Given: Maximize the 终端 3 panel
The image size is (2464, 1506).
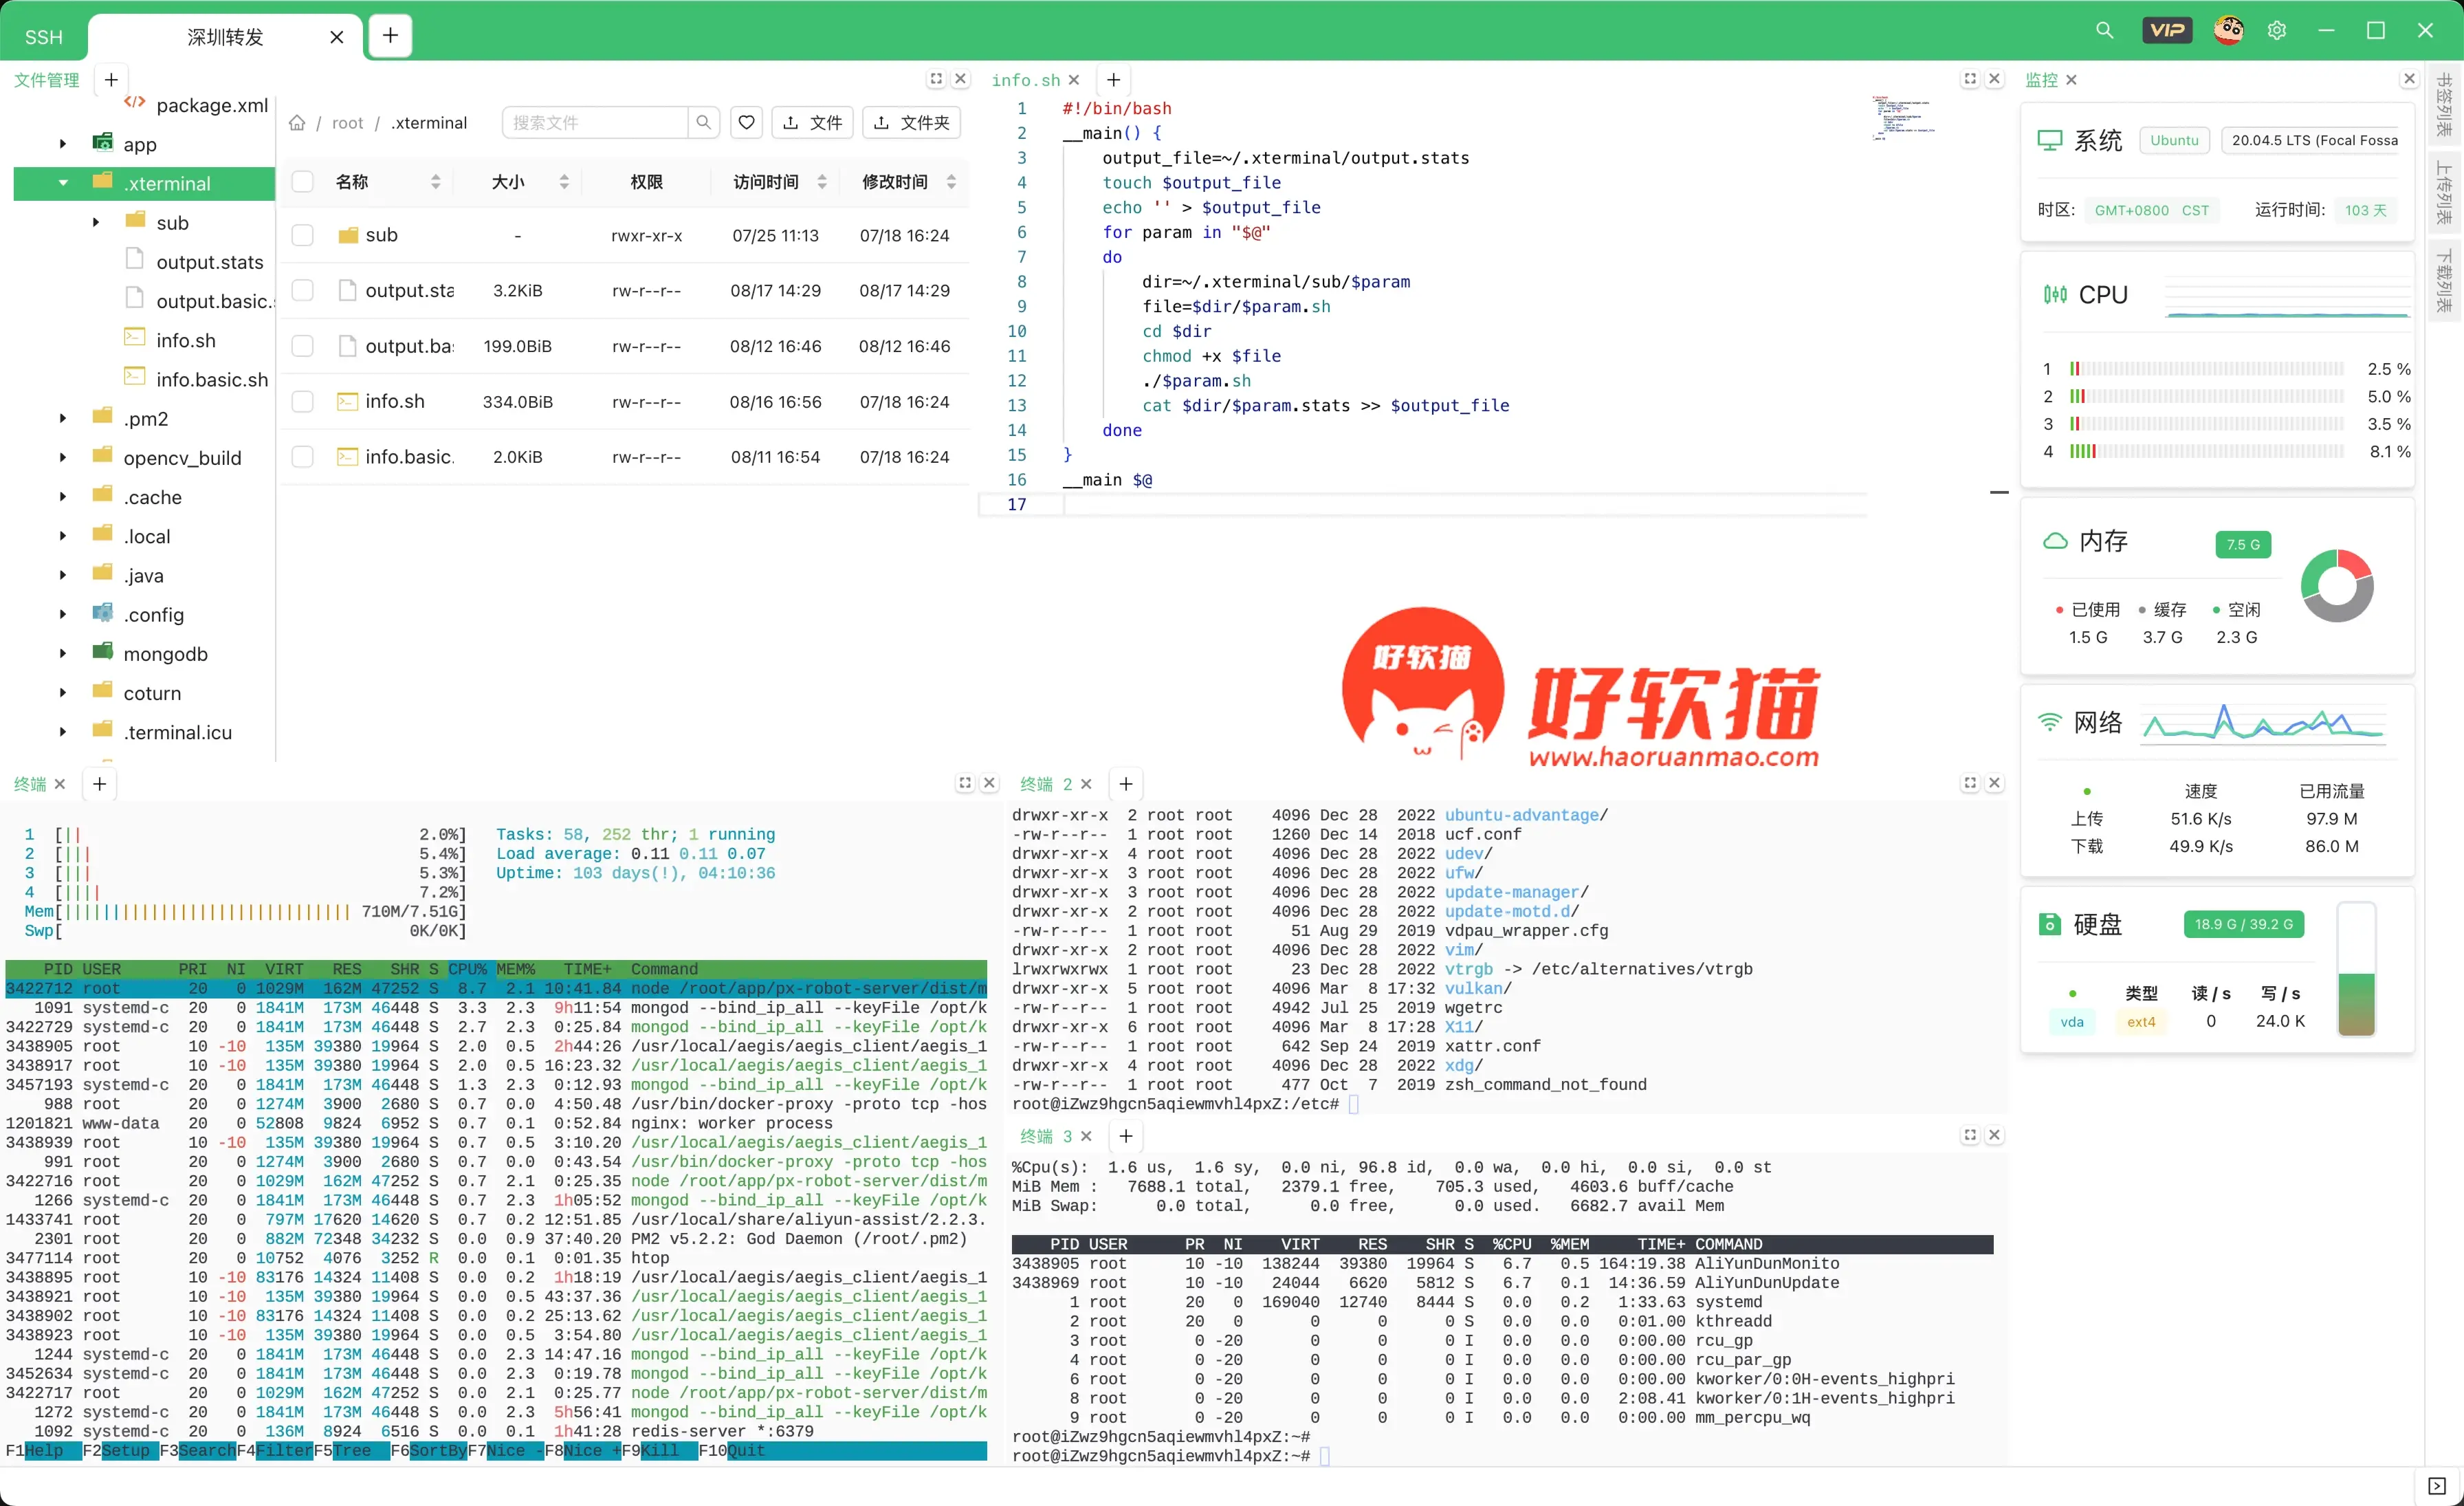Looking at the screenshot, I should click(1970, 1135).
